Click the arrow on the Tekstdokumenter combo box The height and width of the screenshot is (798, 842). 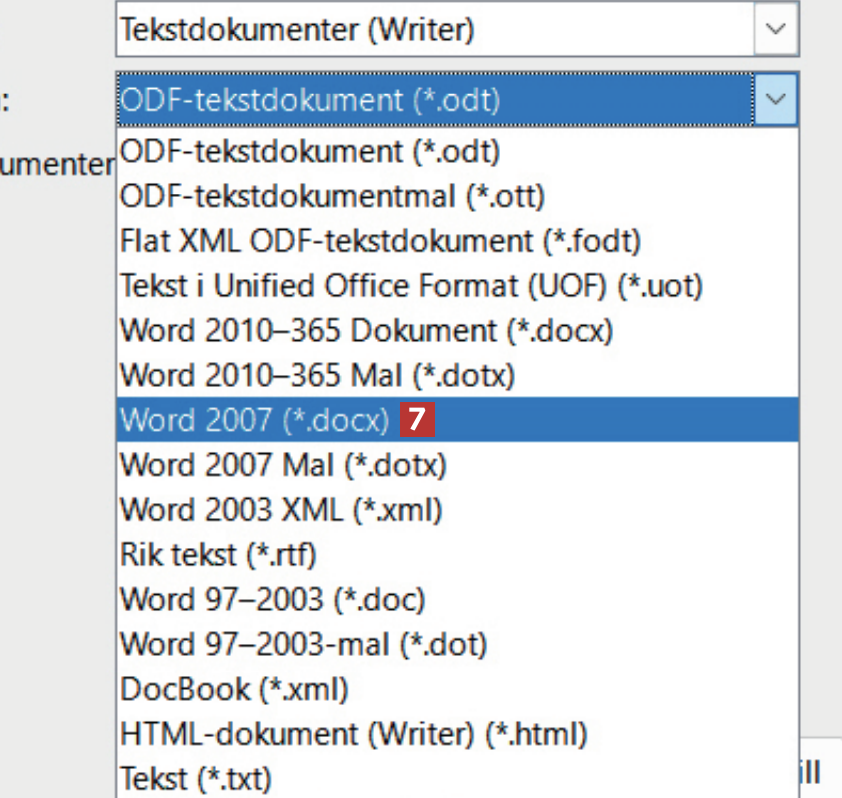pos(776,30)
